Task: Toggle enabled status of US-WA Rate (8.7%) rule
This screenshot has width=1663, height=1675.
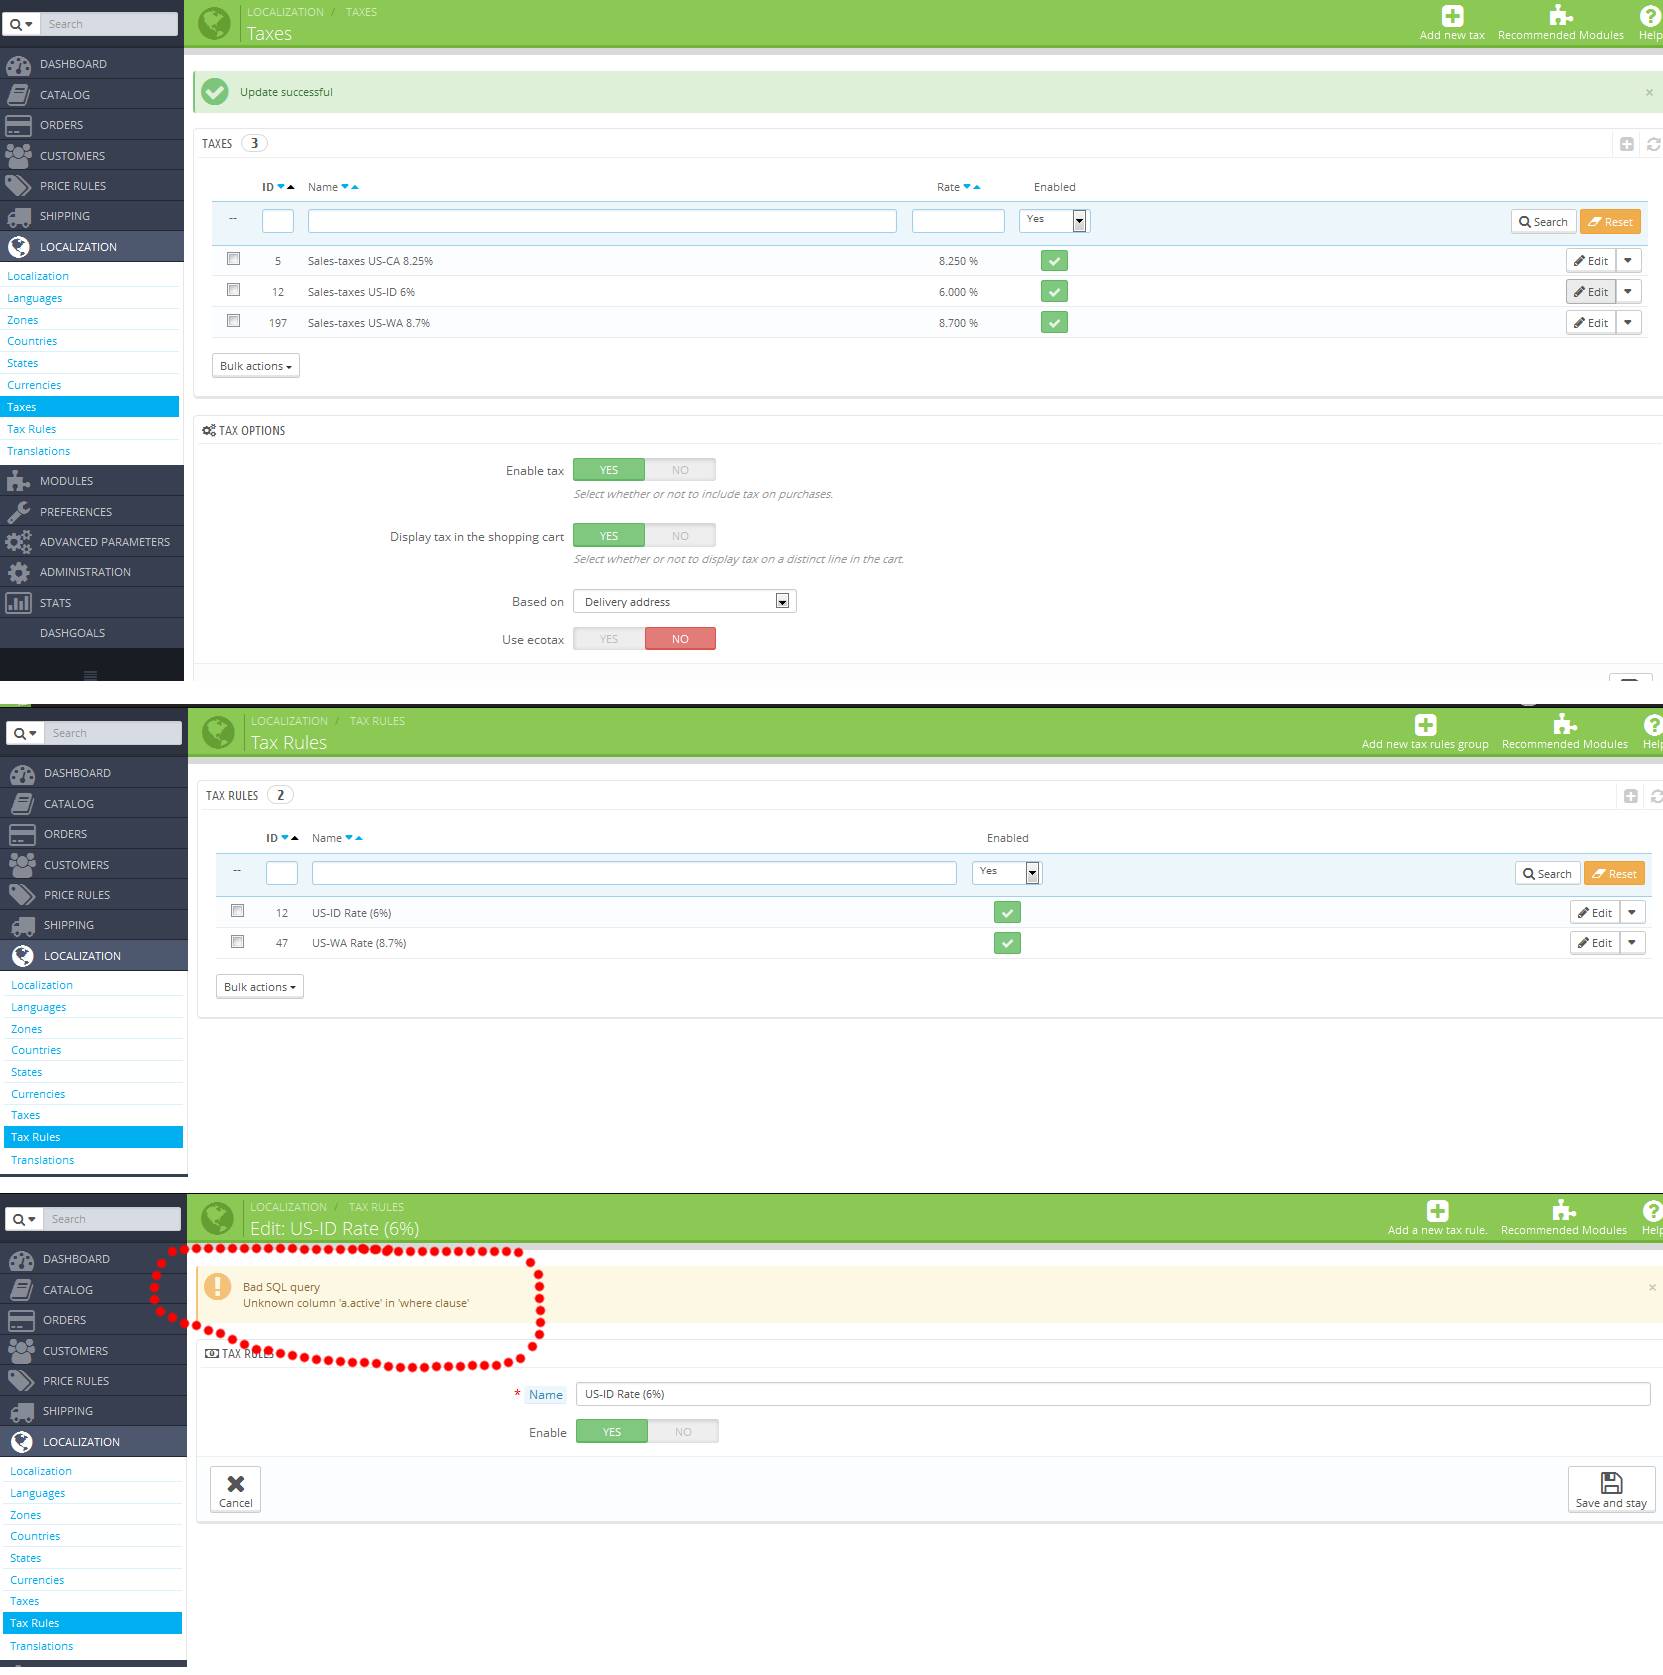Action: [x=1007, y=943]
